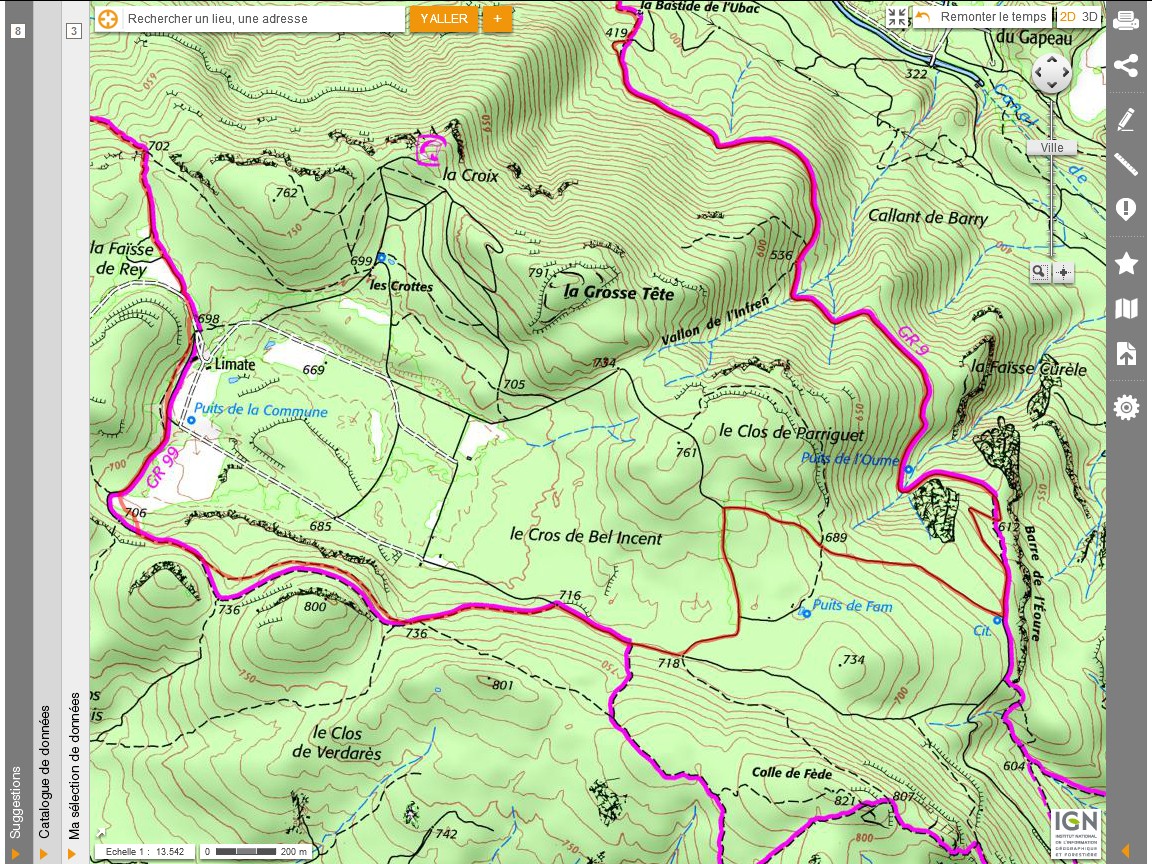Screen dimensions: 1152x864
Task: Click the 689 elevation point
Action: pyautogui.click(x=835, y=537)
